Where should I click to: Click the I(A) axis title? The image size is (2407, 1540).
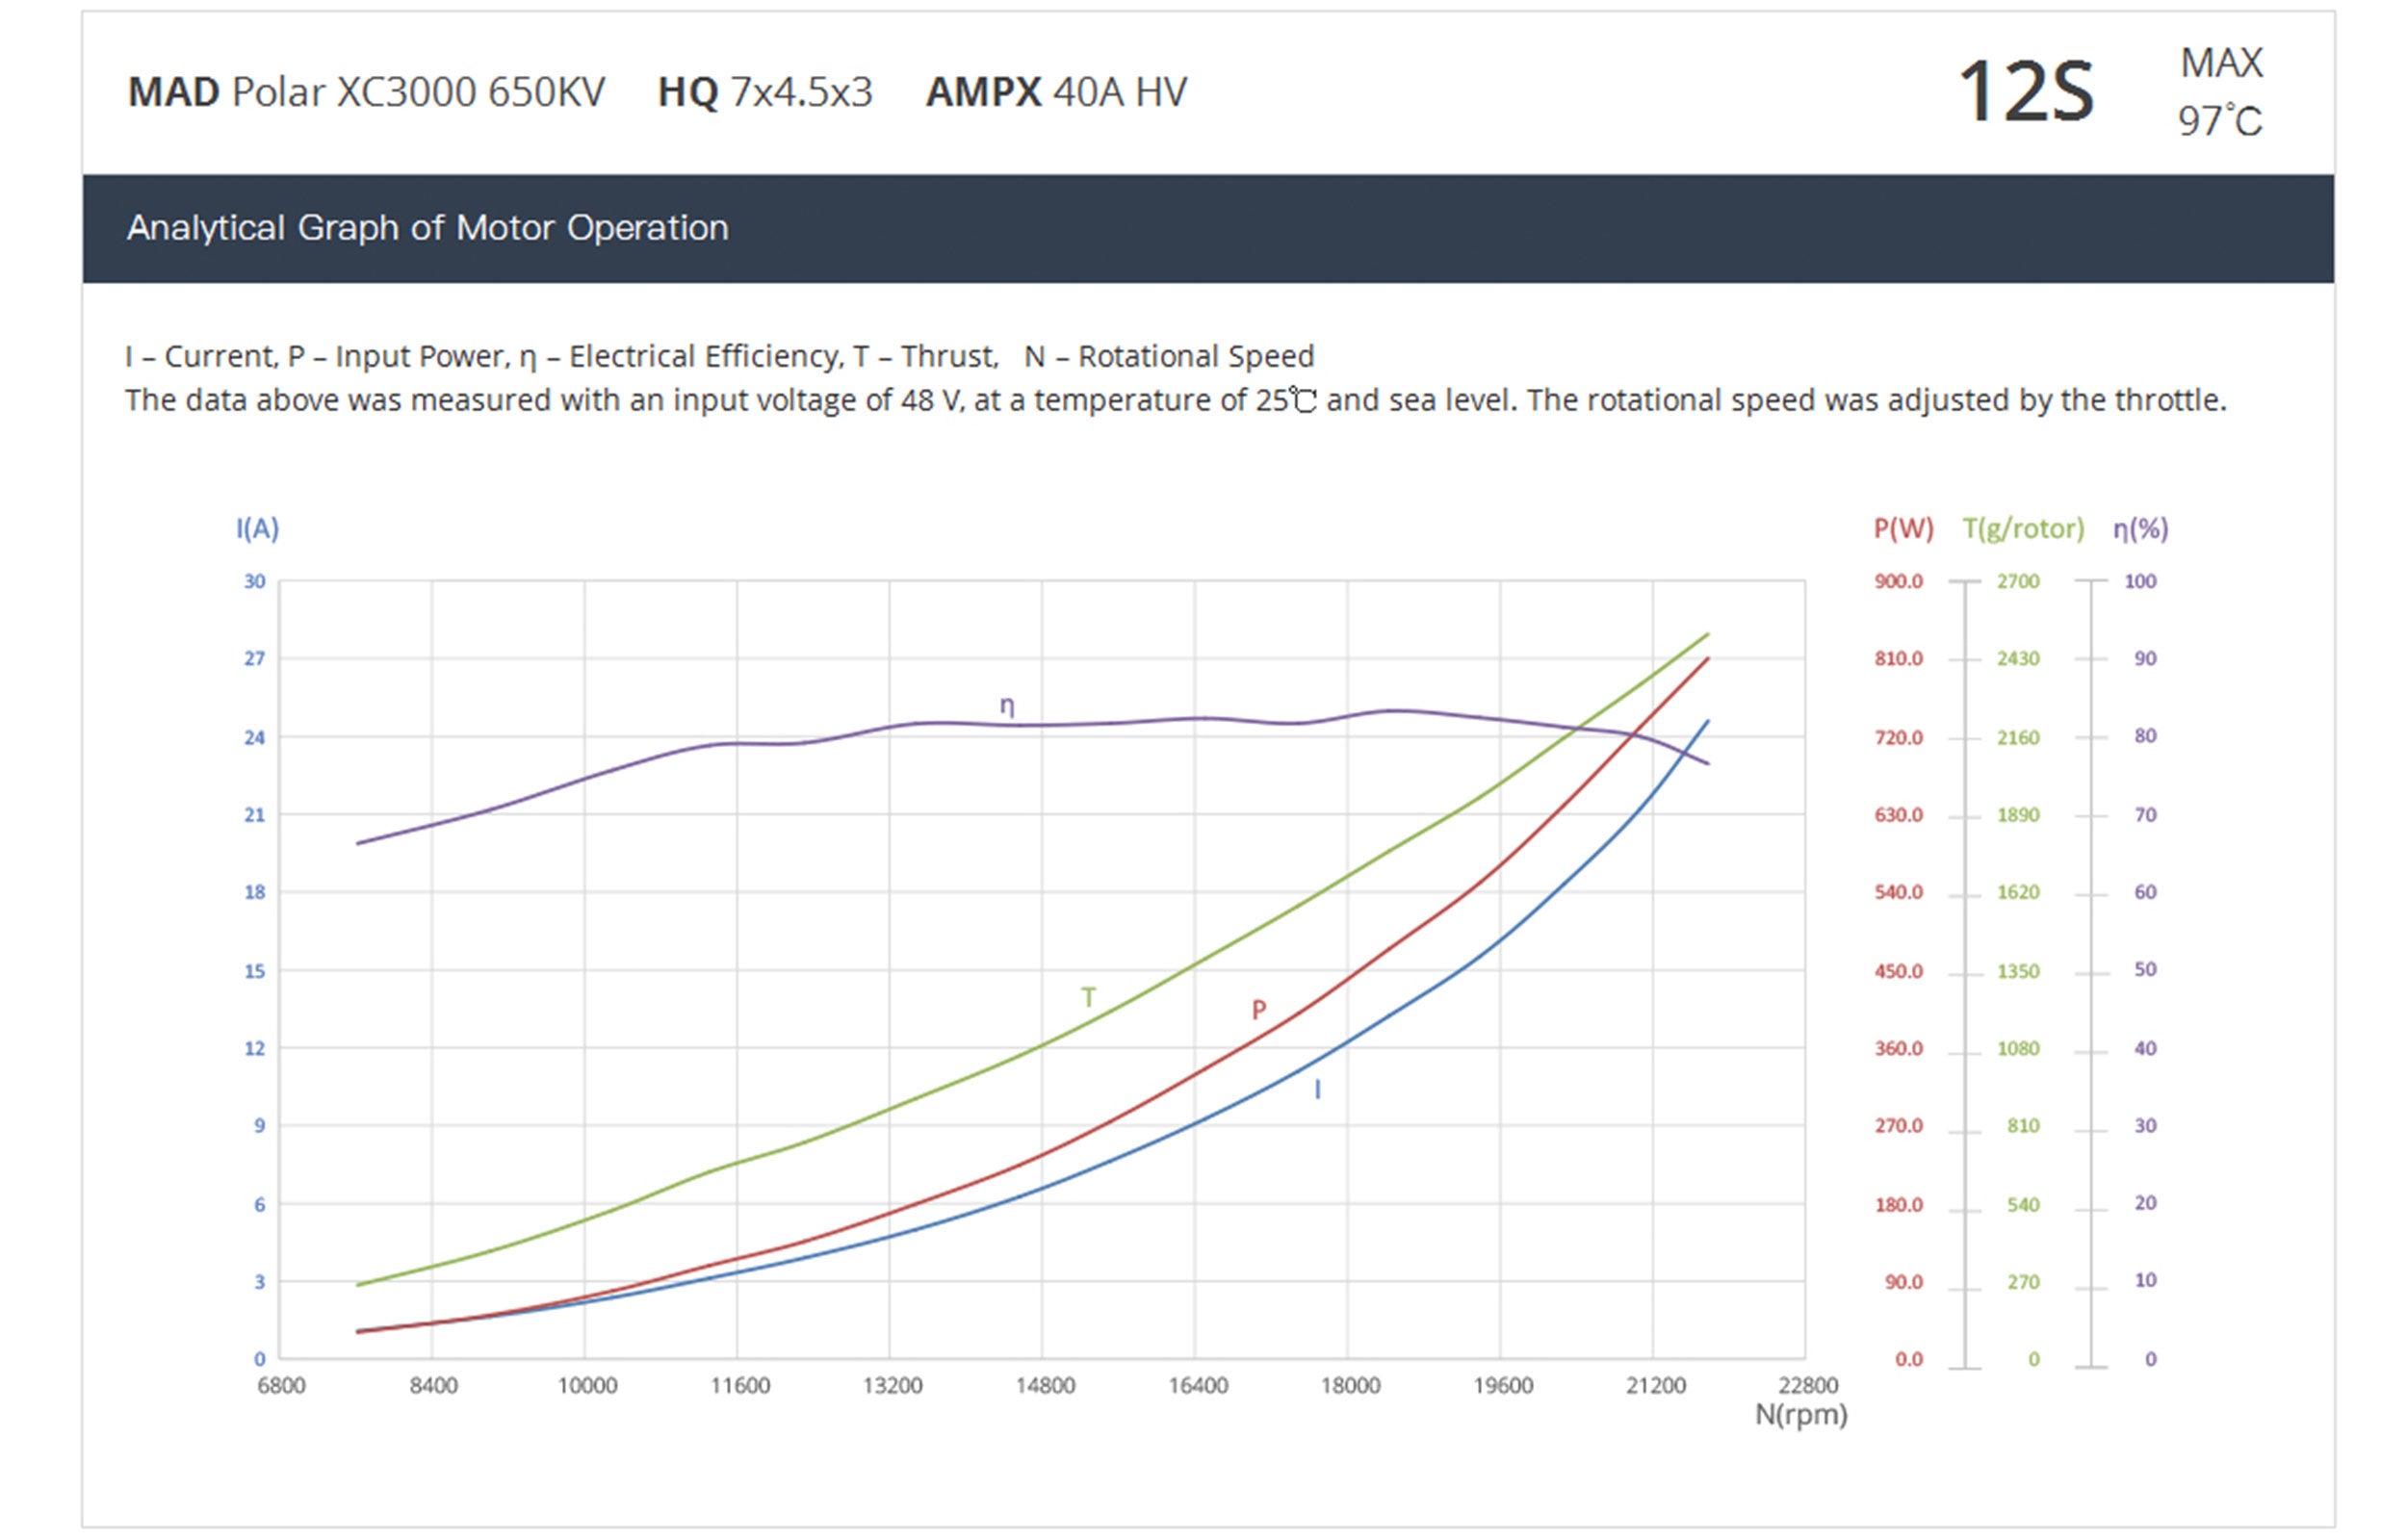click(x=257, y=528)
